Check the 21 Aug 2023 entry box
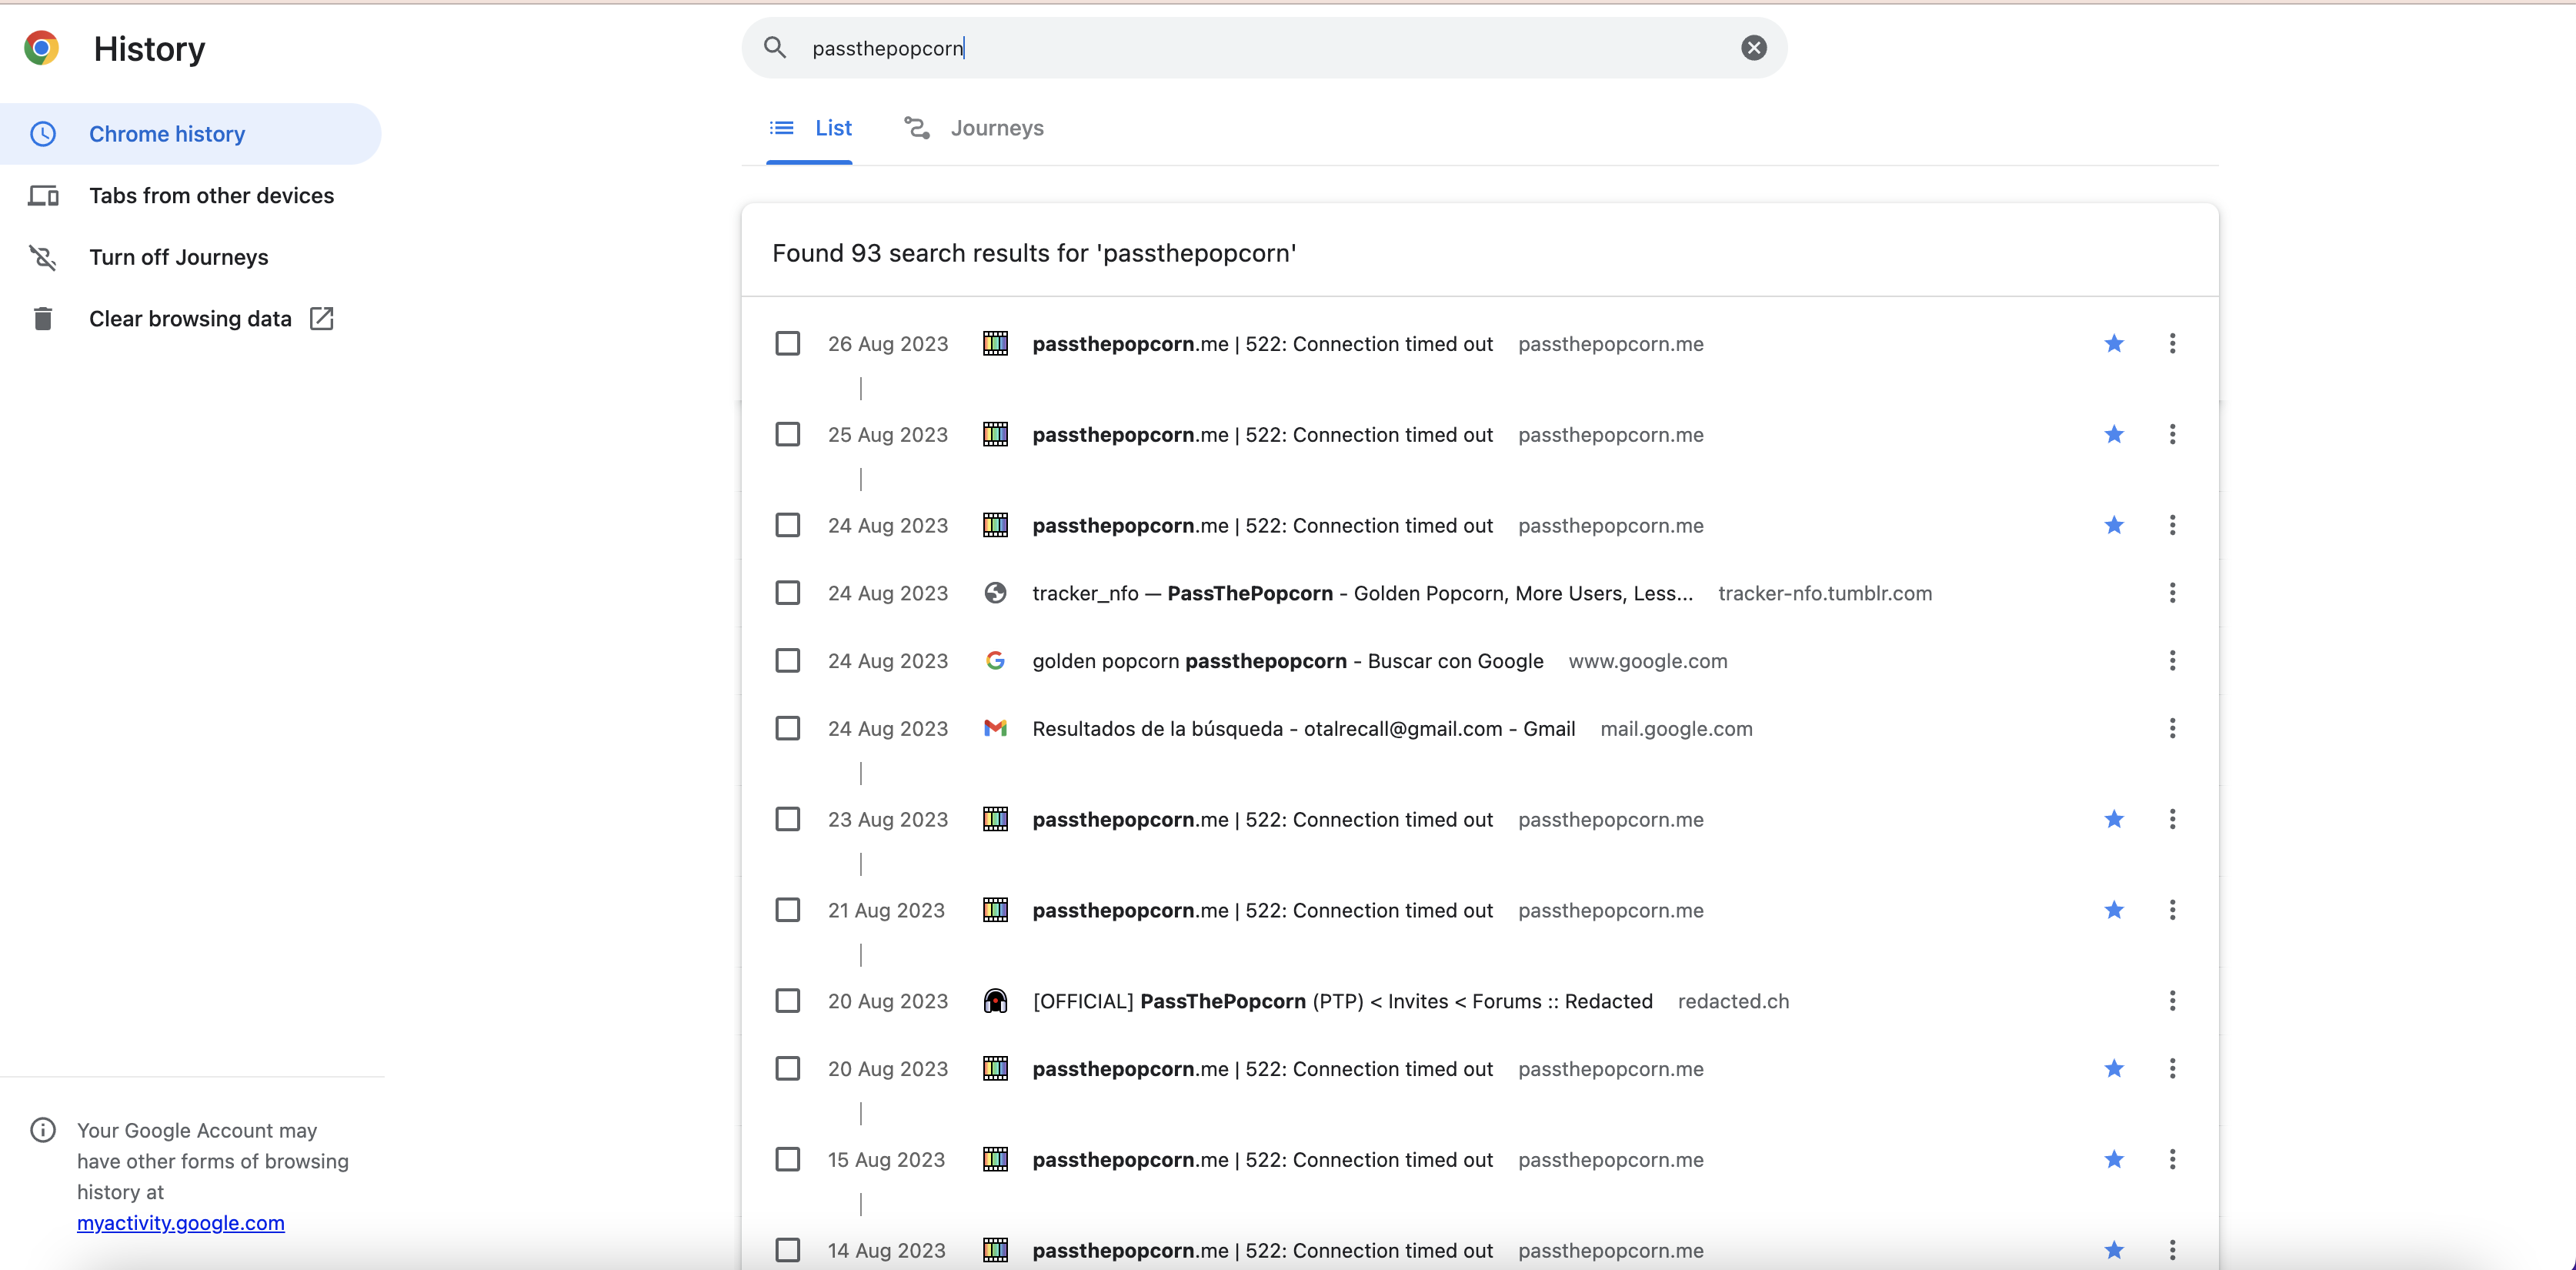 pos(788,910)
